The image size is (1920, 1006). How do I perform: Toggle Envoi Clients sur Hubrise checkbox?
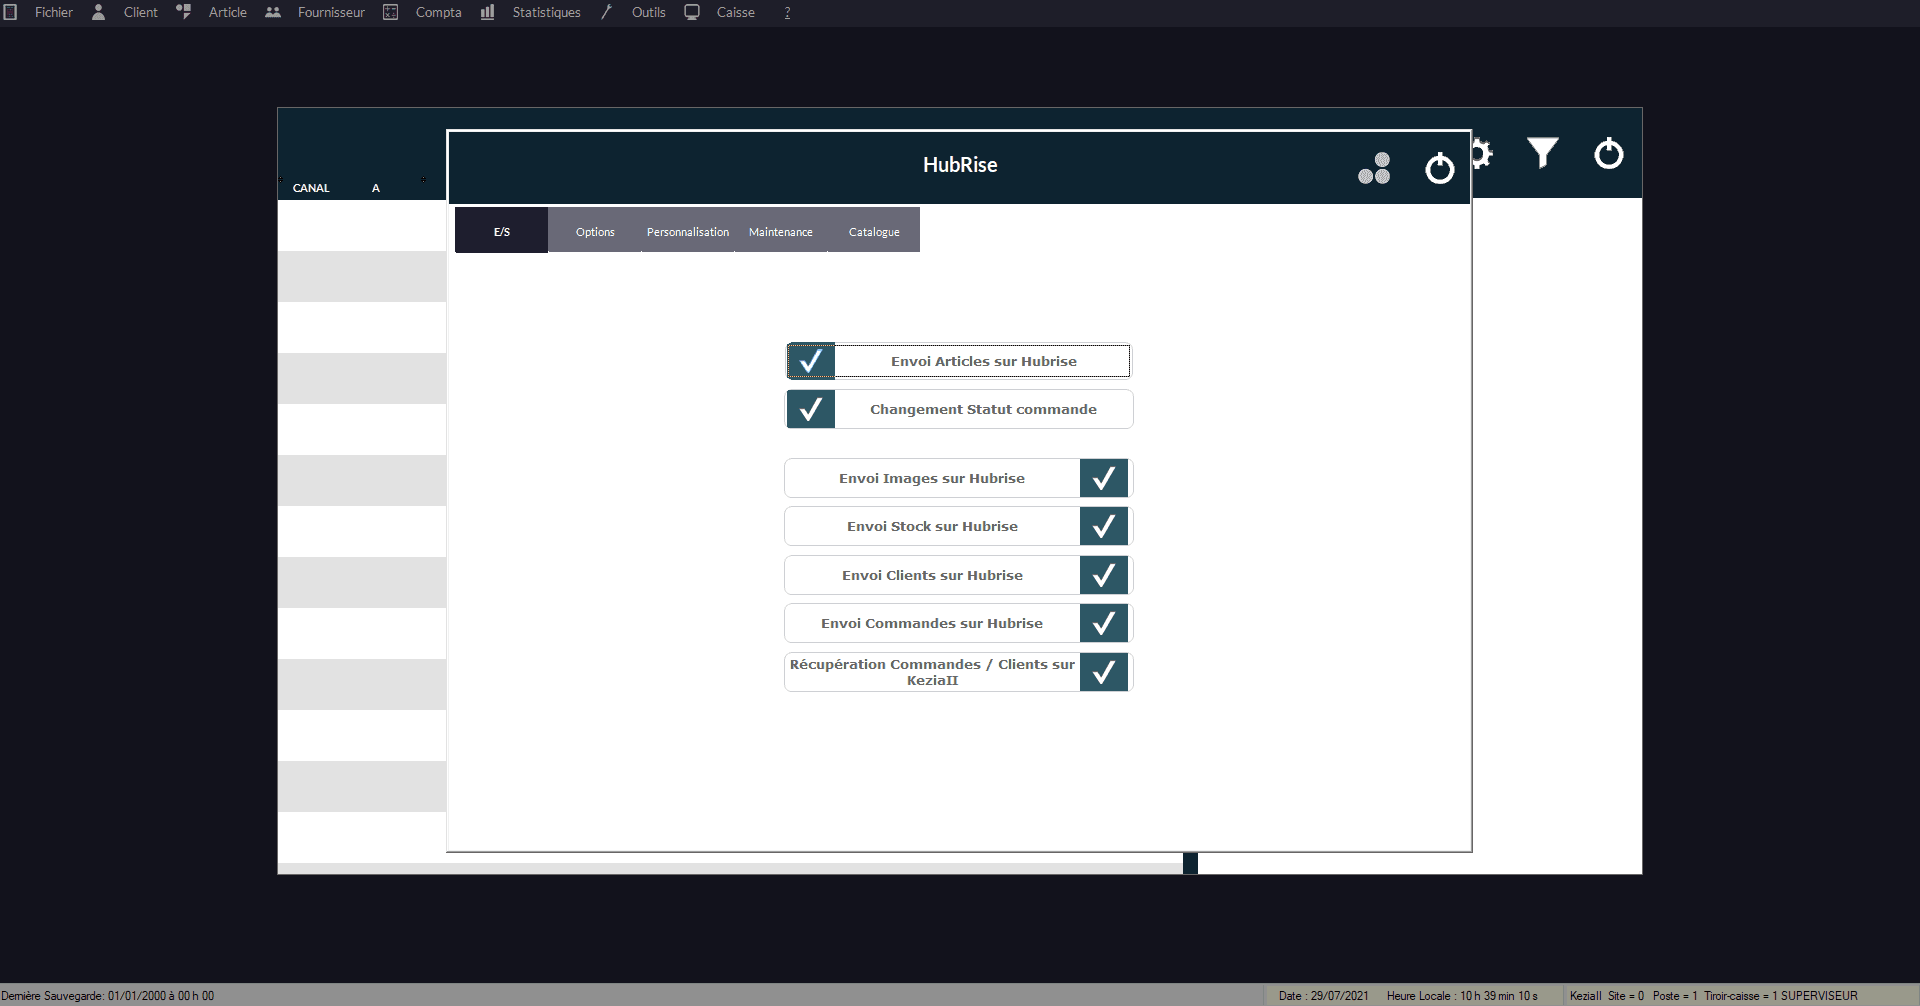(x=1104, y=575)
